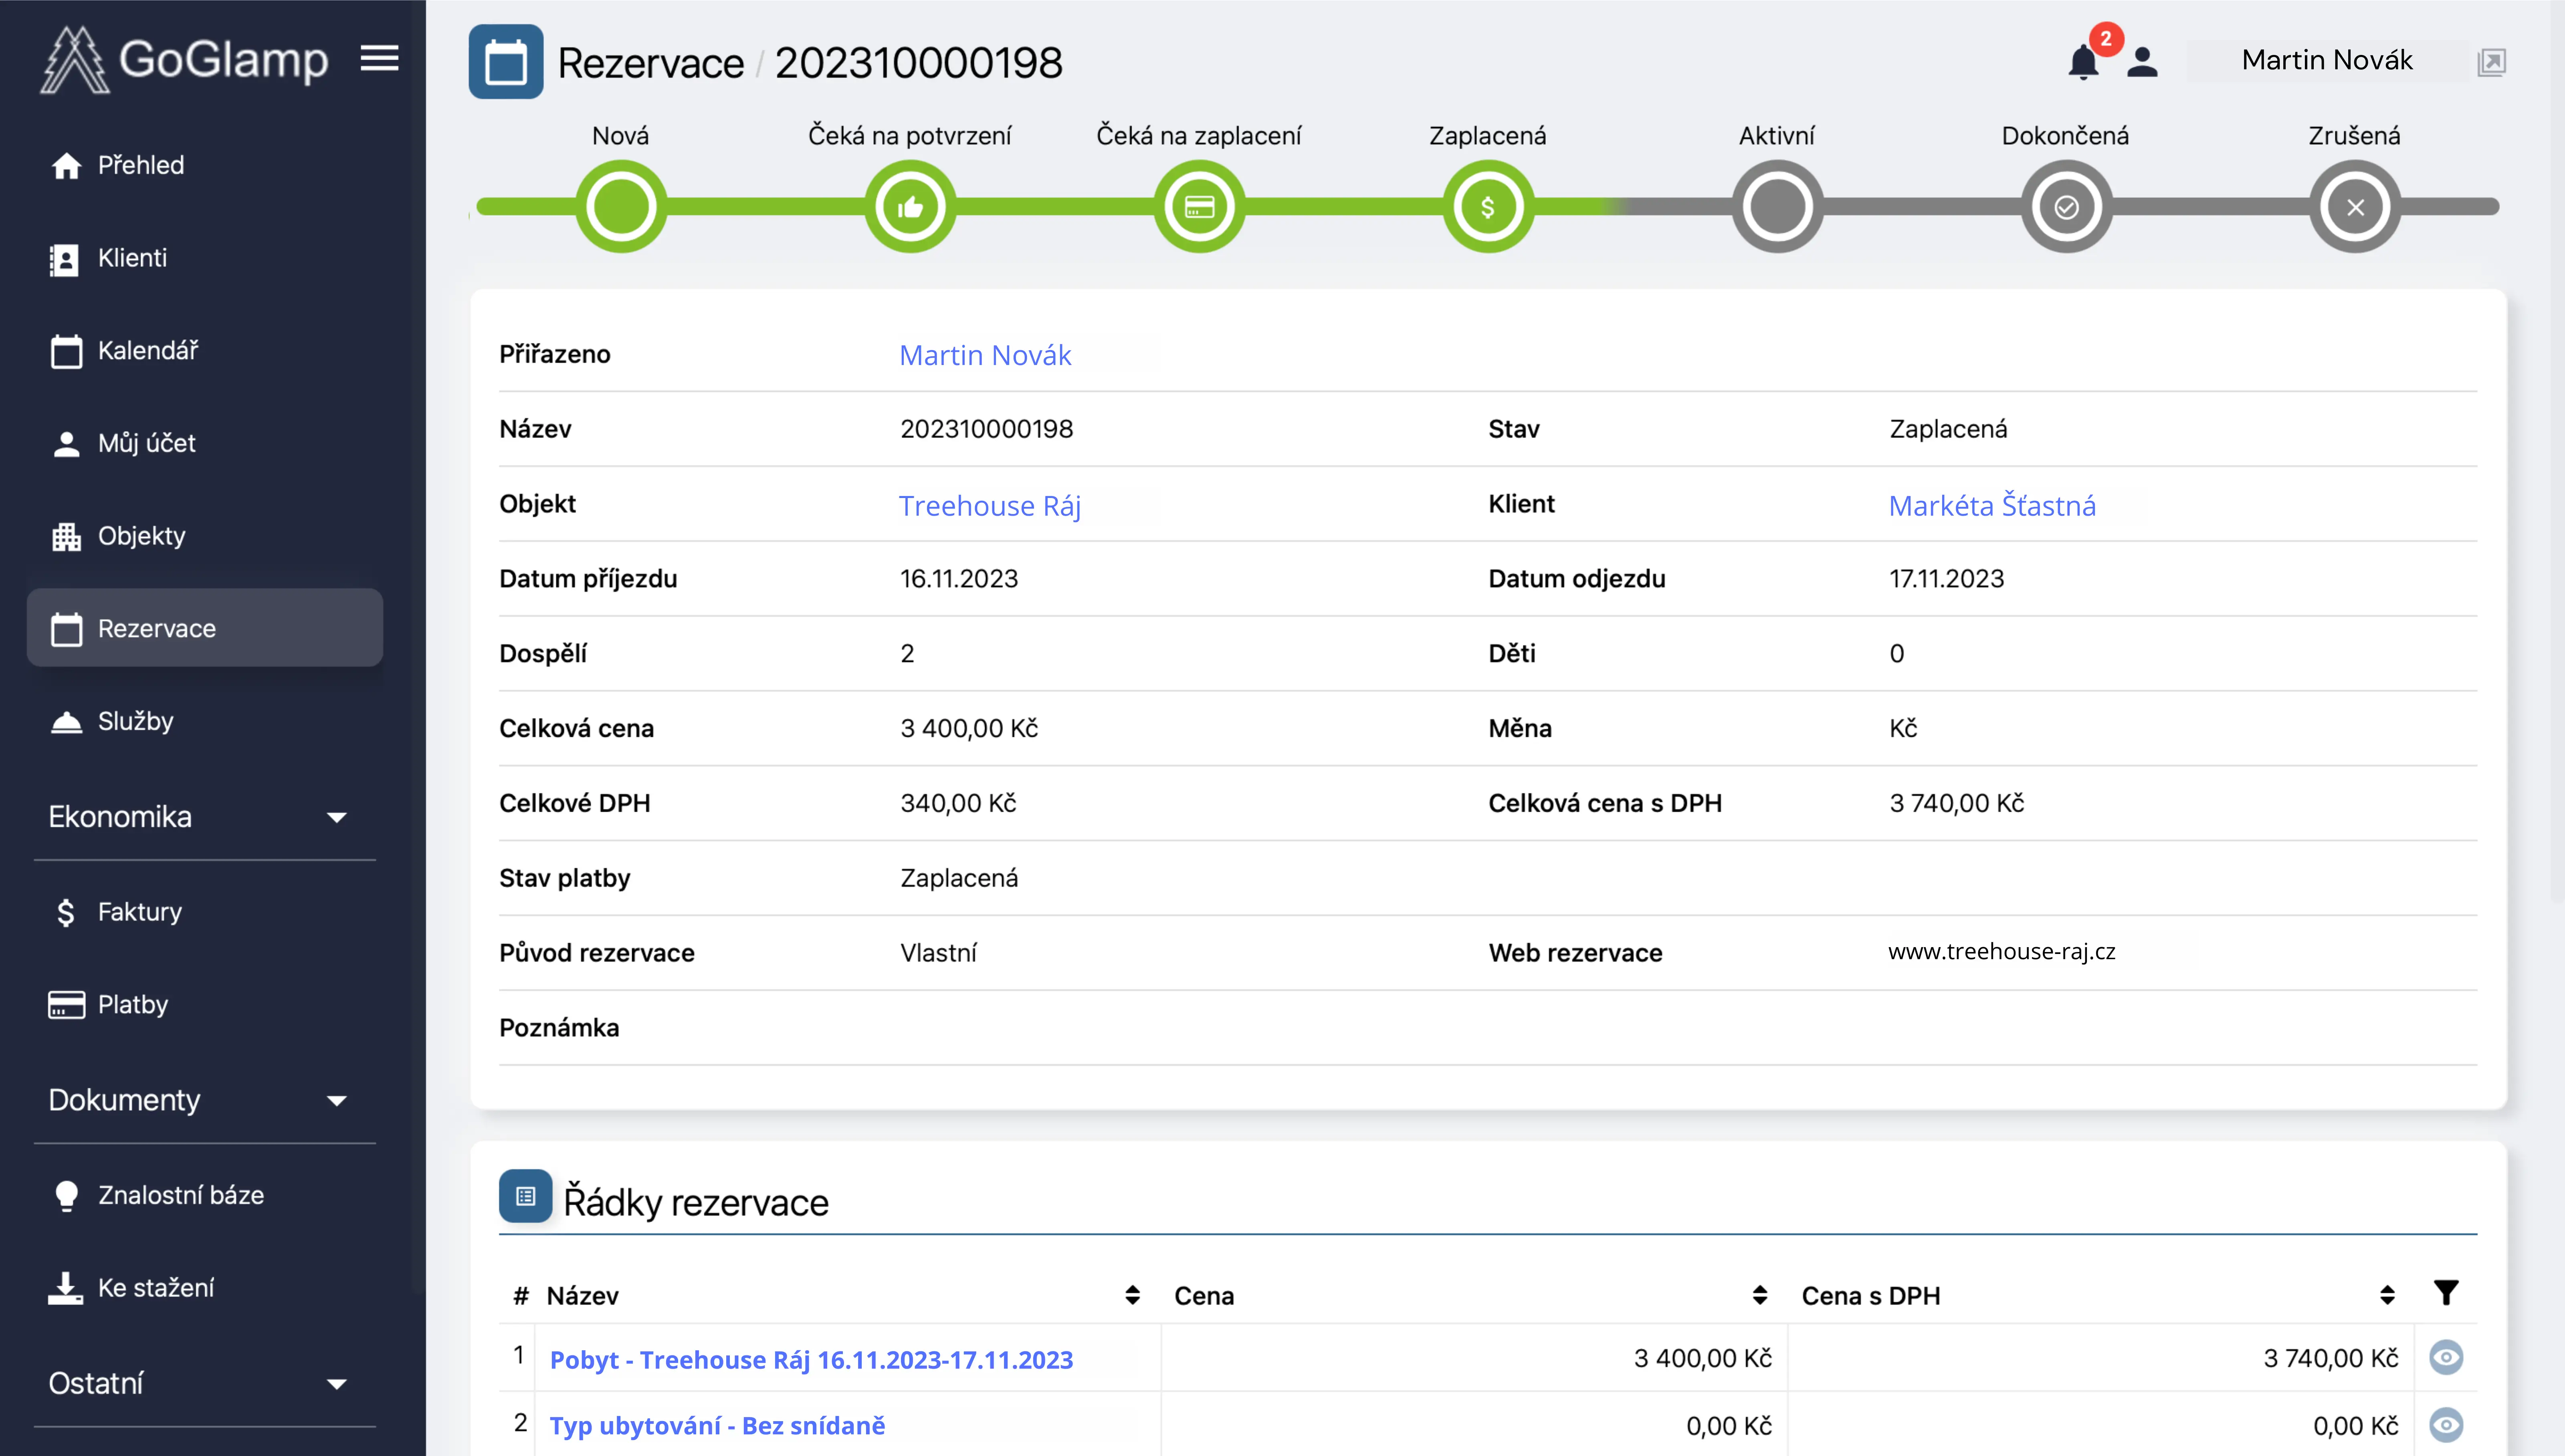Open Rezervace in sidebar
The height and width of the screenshot is (1456, 2565).
tap(205, 628)
